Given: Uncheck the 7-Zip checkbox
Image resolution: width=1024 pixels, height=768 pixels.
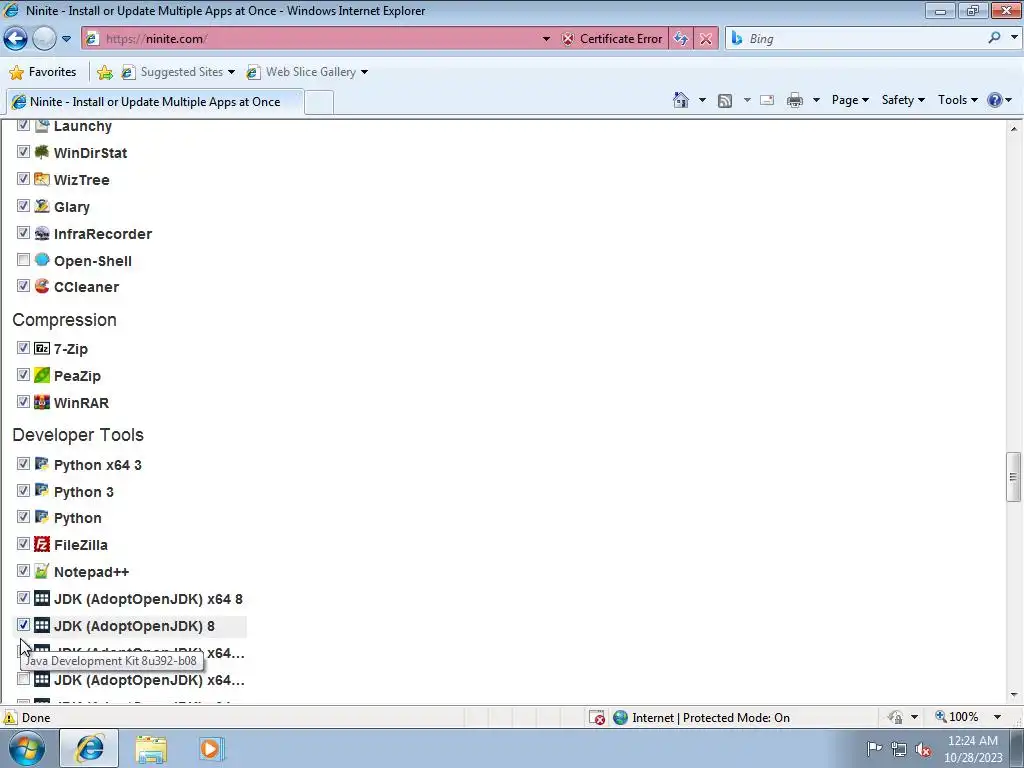Looking at the screenshot, I should point(24,347).
